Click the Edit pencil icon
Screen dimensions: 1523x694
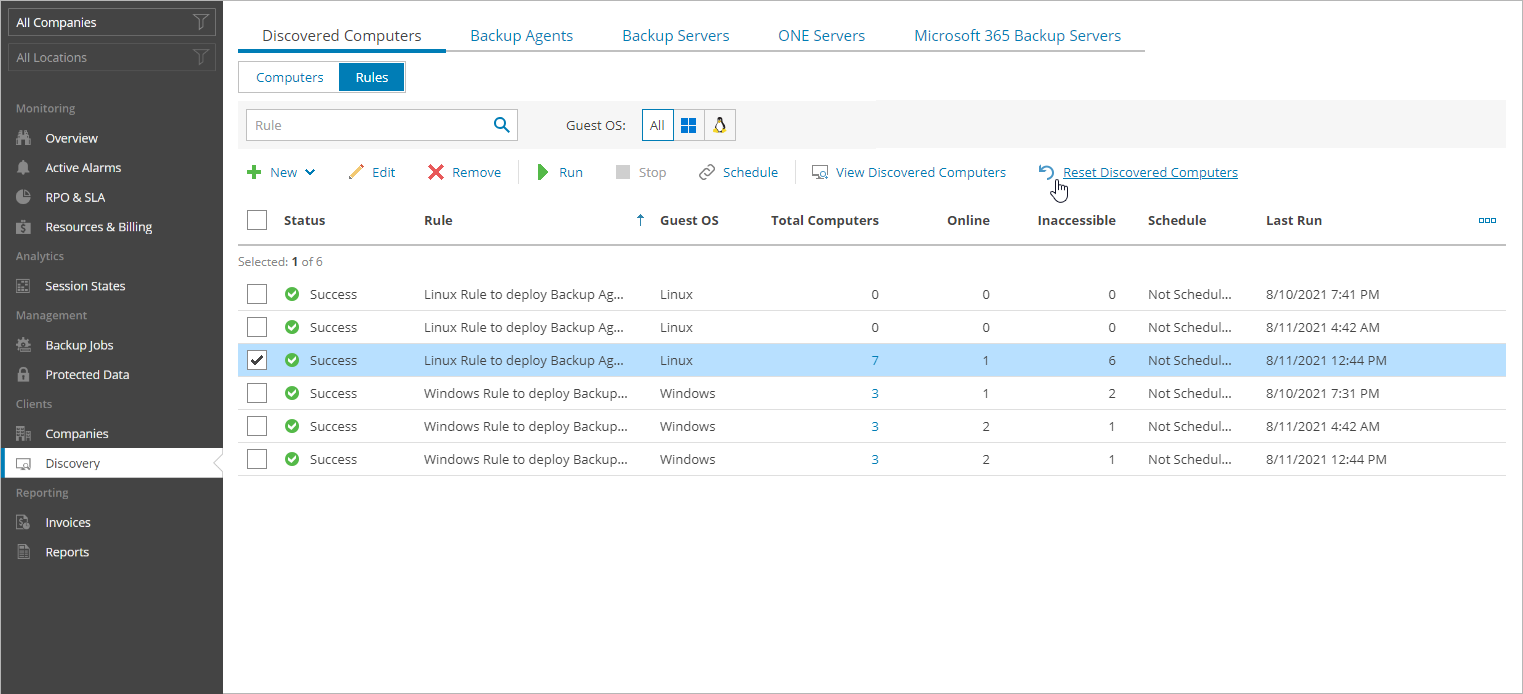click(x=356, y=172)
